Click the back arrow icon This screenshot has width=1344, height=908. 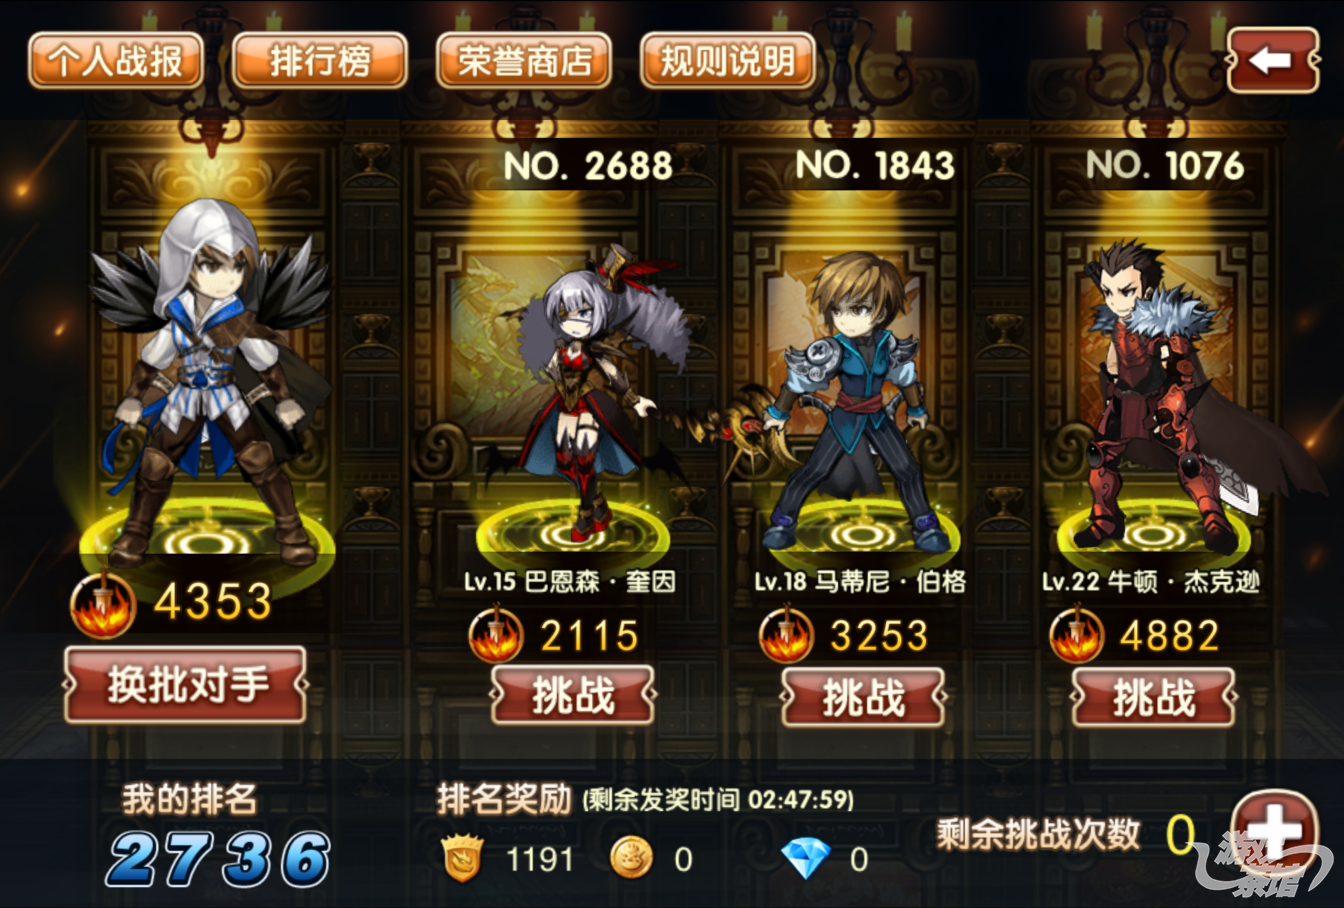(x=1272, y=60)
